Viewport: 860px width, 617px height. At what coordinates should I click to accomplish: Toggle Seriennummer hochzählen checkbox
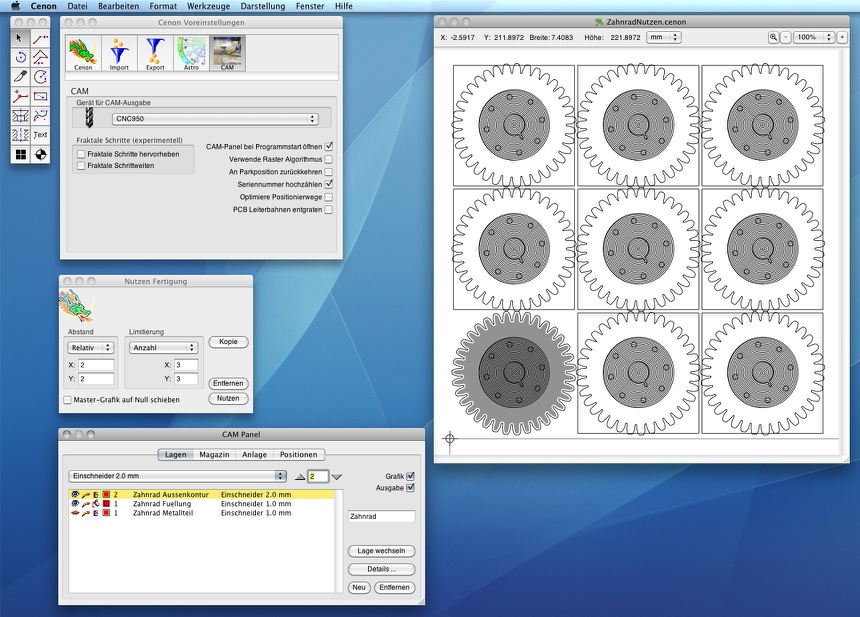click(x=329, y=184)
